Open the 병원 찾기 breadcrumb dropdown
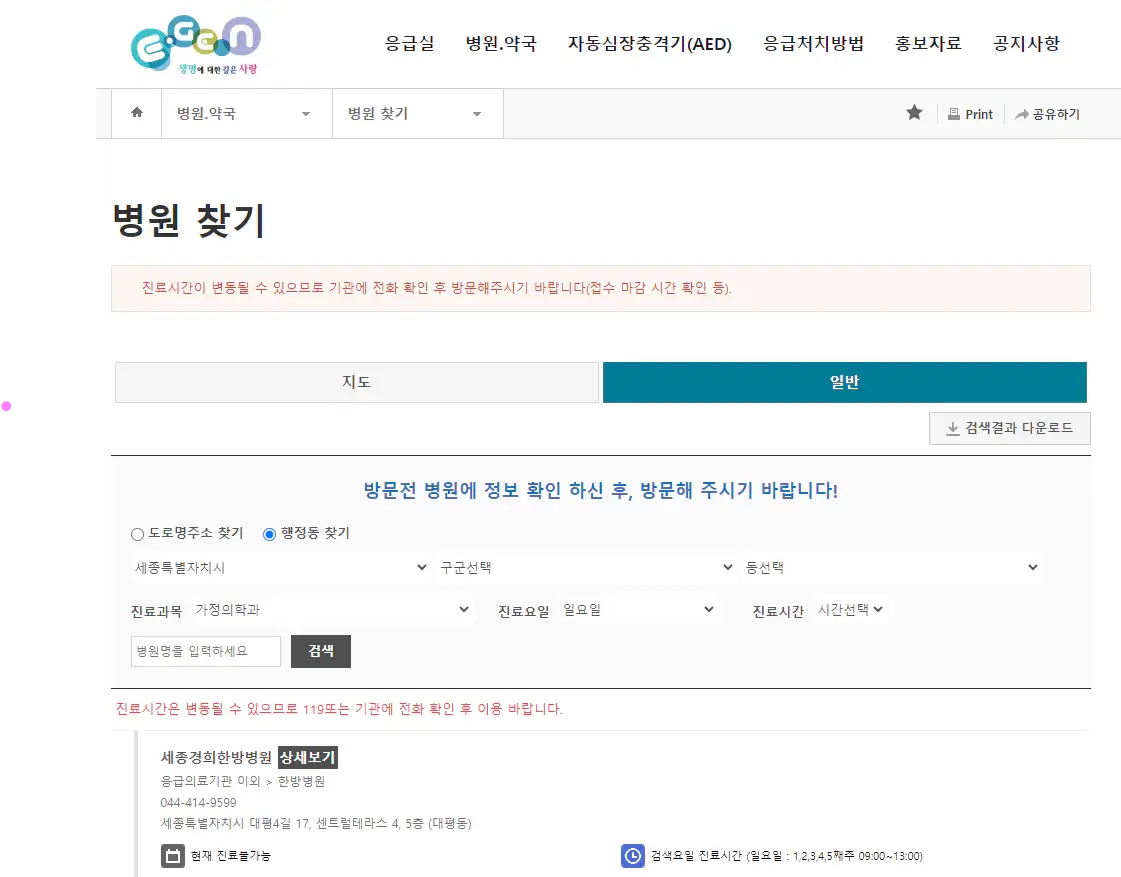Screen dimensions: 1121x877 (417, 113)
